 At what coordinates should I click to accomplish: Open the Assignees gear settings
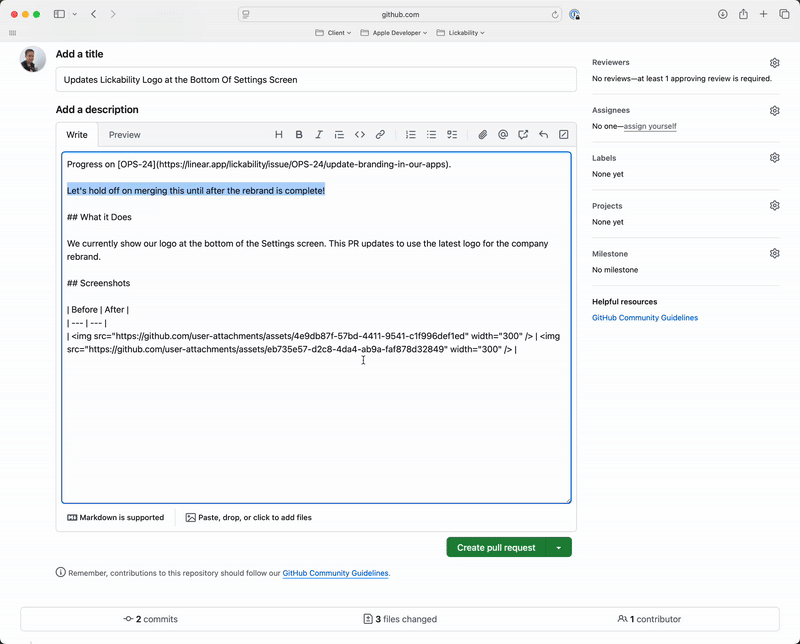pyautogui.click(x=774, y=111)
